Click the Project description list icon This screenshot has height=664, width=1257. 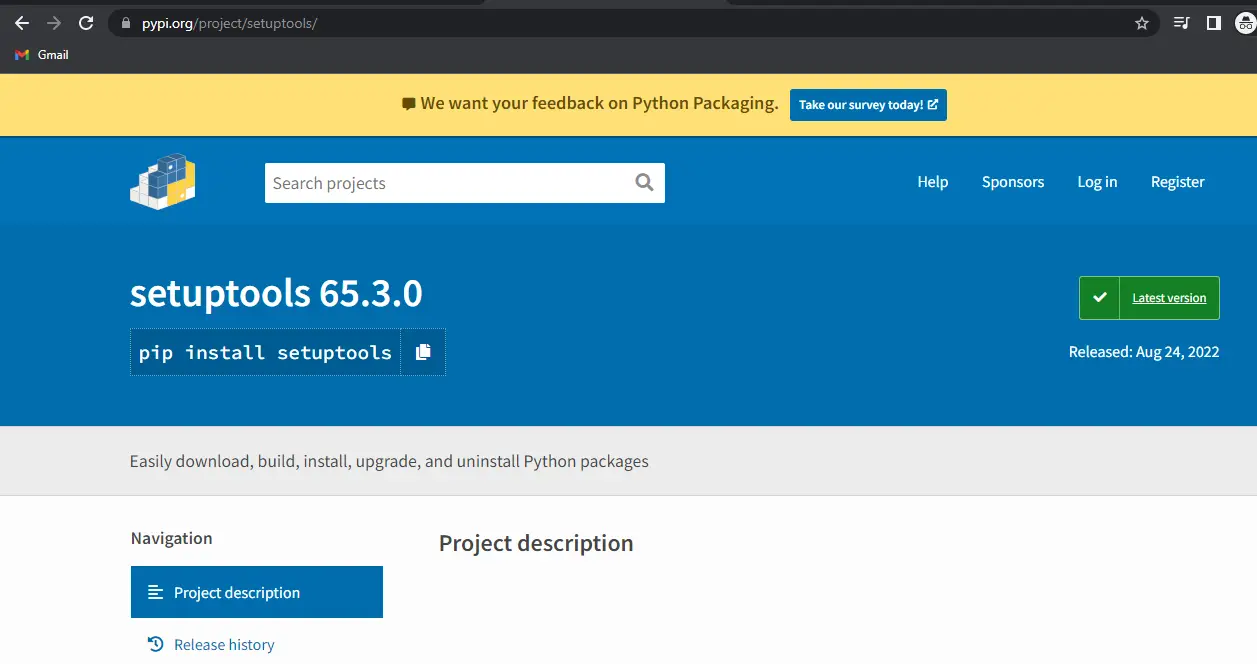click(x=155, y=592)
